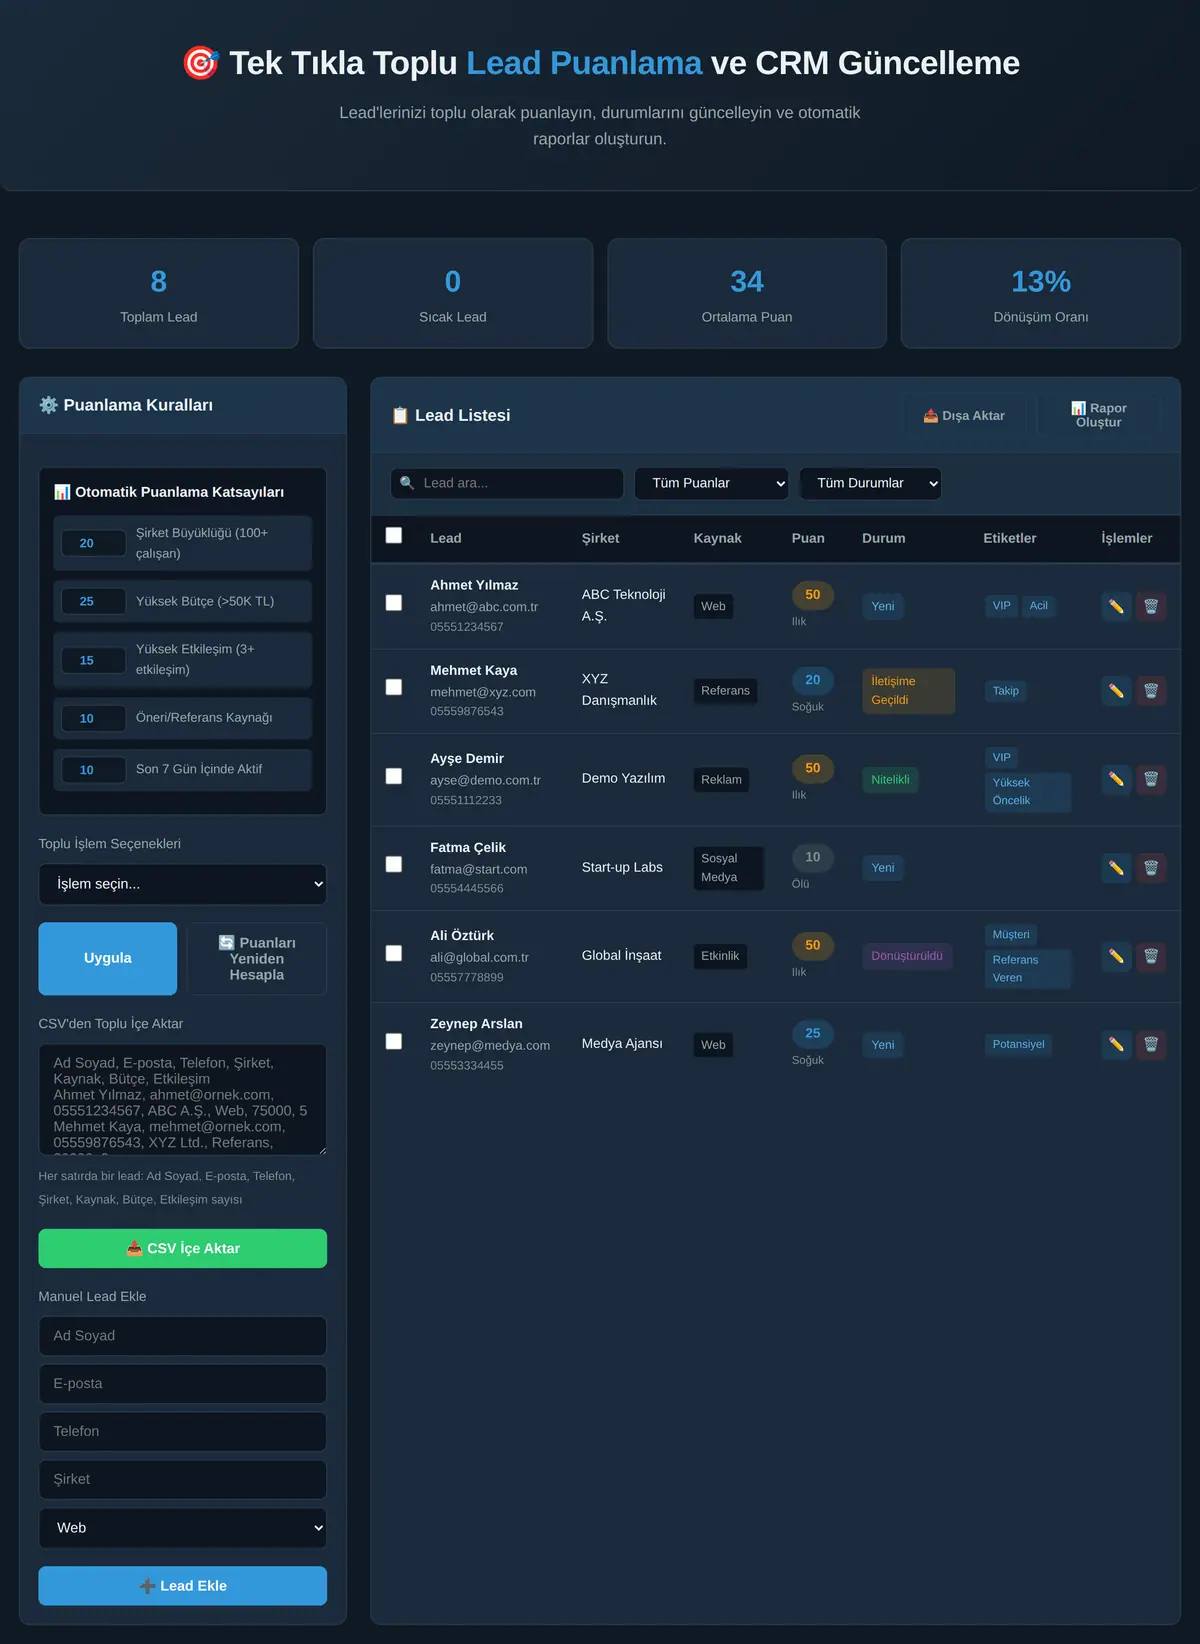Mark the Ali Öztürk row checkbox

pos(394,953)
